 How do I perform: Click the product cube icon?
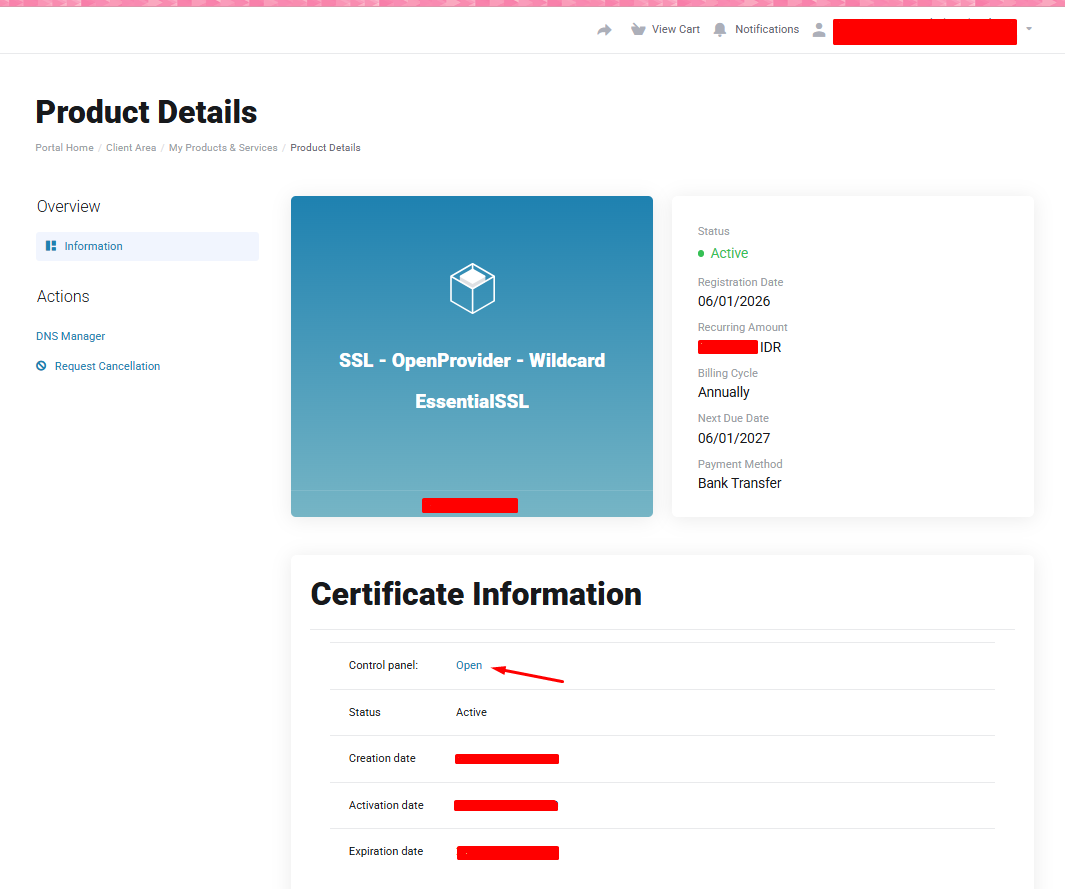coord(472,289)
